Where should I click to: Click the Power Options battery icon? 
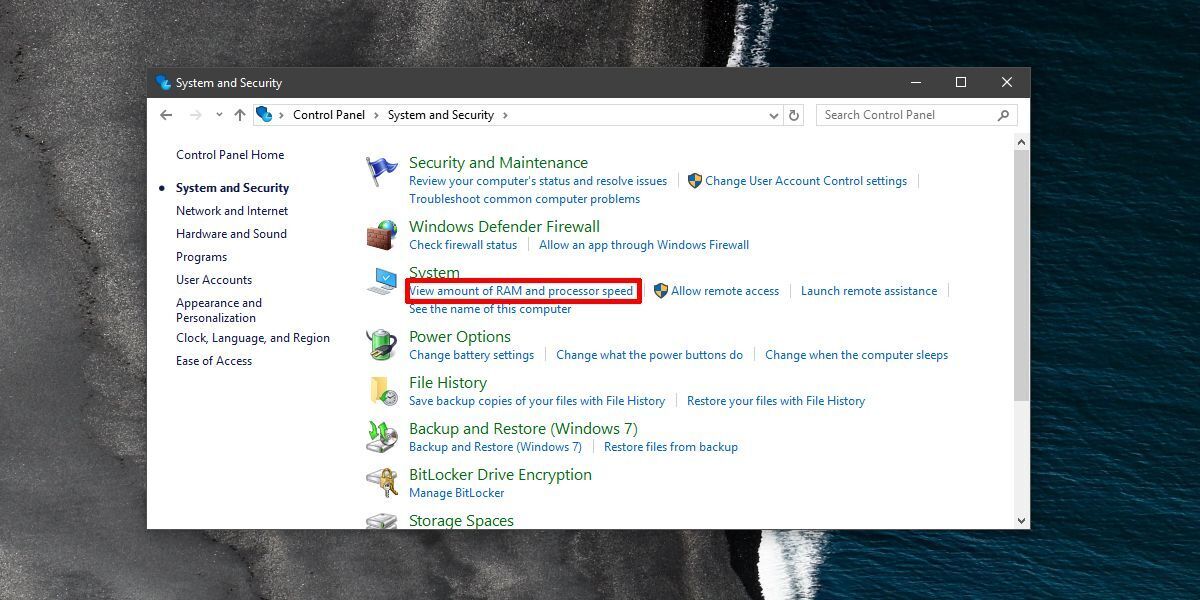[x=383, y=344]
